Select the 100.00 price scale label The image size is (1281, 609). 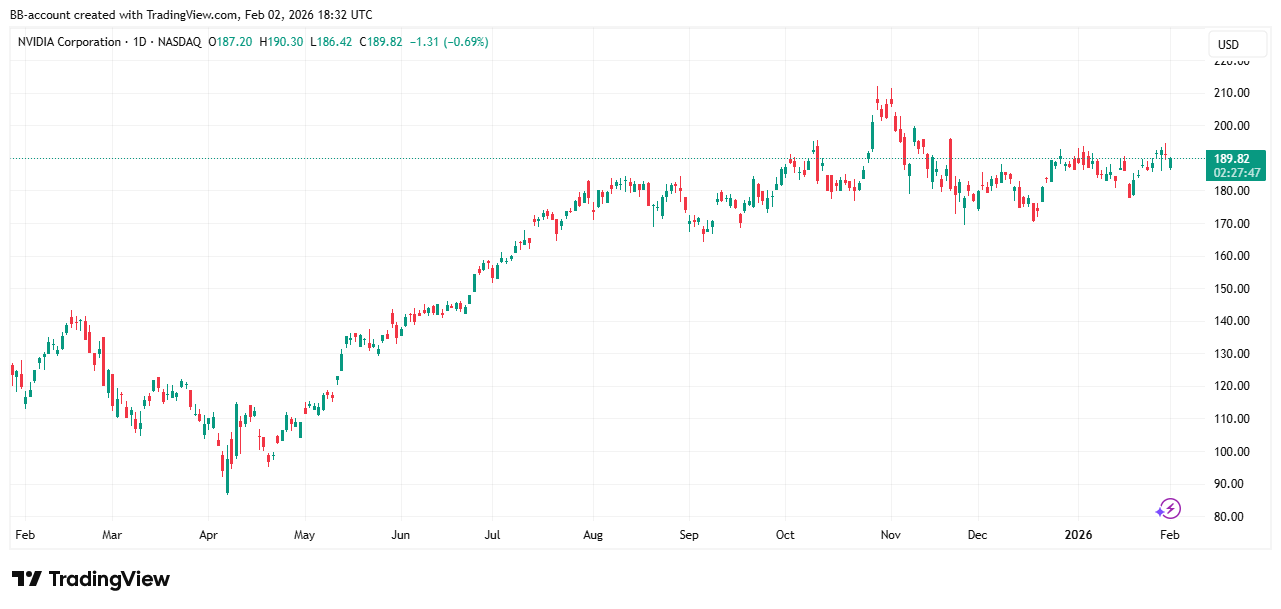[1231, 451]
